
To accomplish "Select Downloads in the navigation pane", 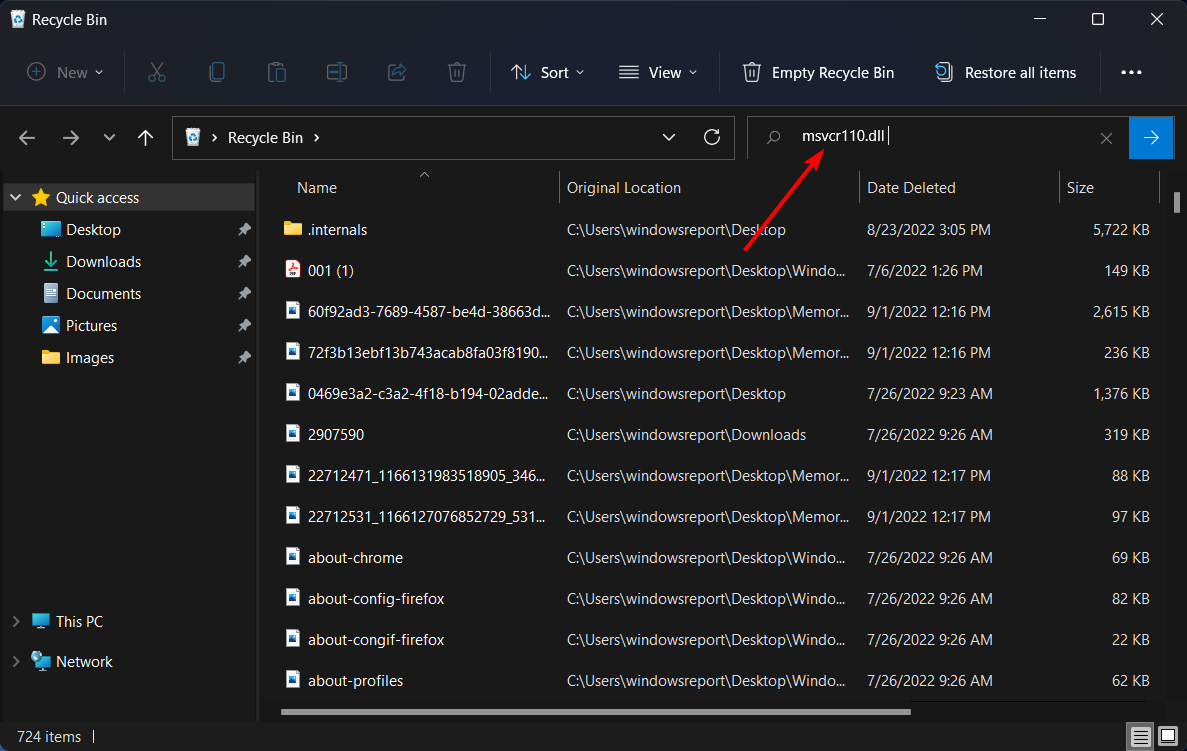I will [103, 262].
